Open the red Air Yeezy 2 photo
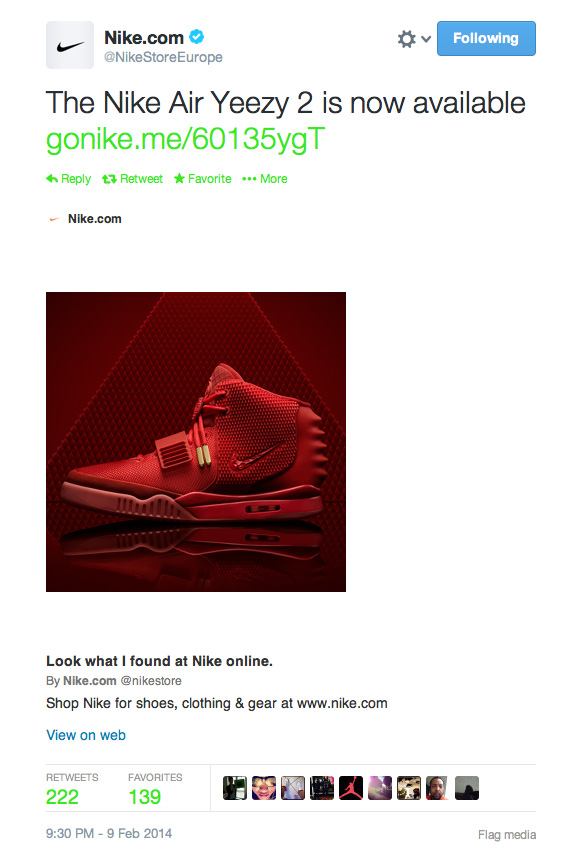 (x=196, y=442)
